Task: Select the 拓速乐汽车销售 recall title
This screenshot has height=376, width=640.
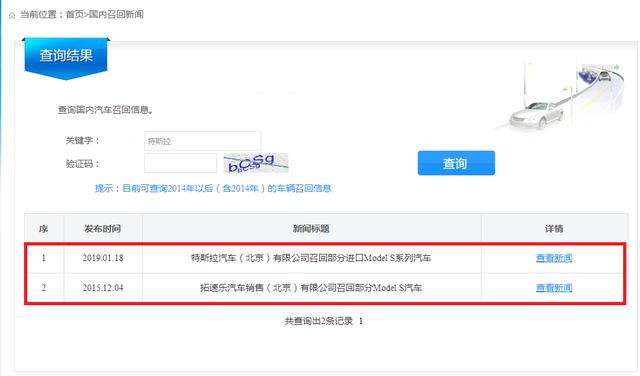Action: (x=311, y=288)
